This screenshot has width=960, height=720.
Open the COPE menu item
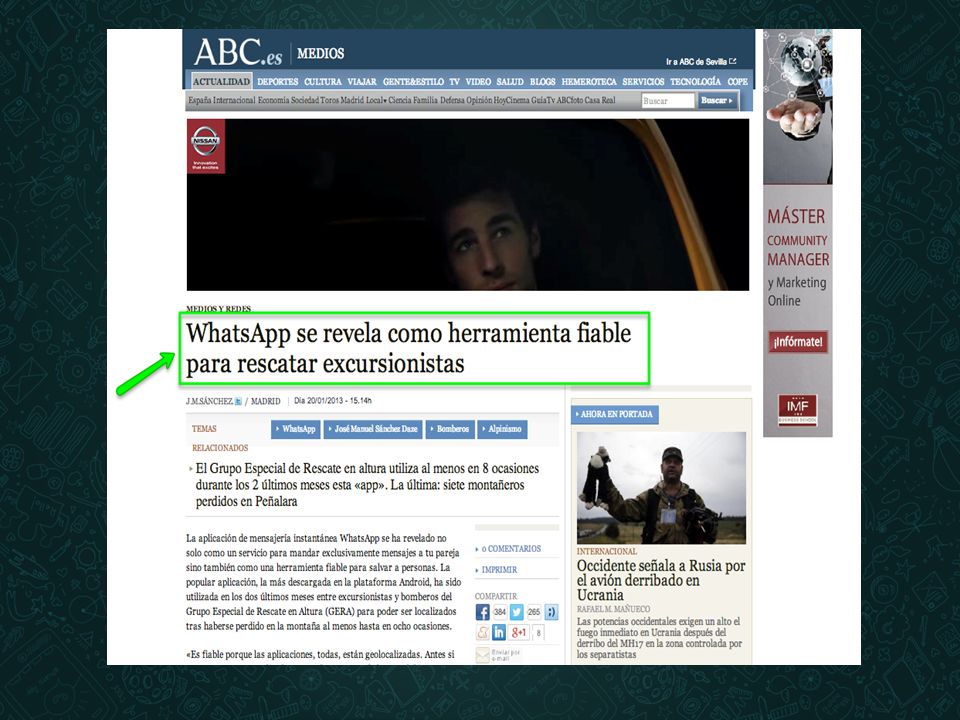738,81
